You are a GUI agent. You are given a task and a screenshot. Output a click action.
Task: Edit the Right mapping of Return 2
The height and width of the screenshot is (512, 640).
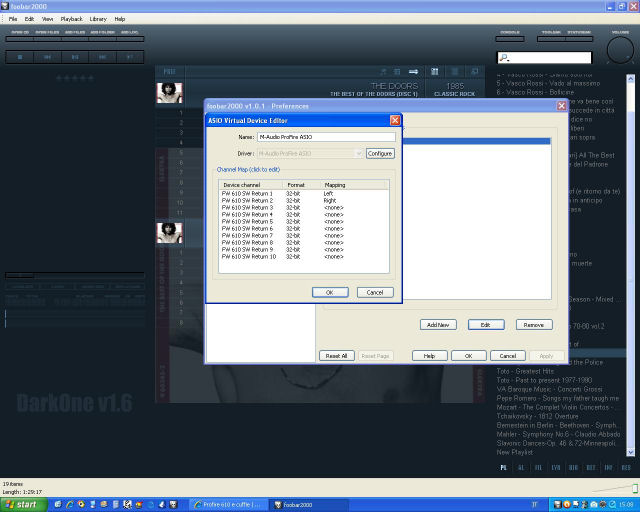click(330, 200)
